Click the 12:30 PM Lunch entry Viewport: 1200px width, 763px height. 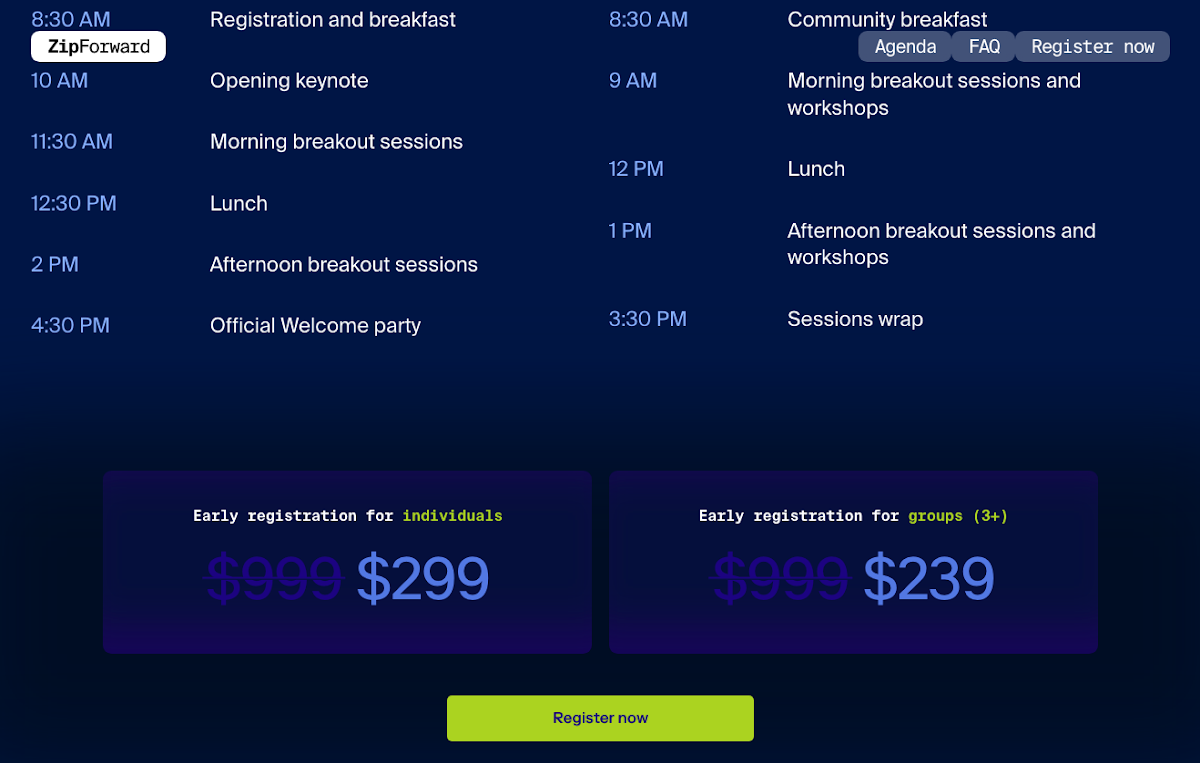[x=238, y=204]
